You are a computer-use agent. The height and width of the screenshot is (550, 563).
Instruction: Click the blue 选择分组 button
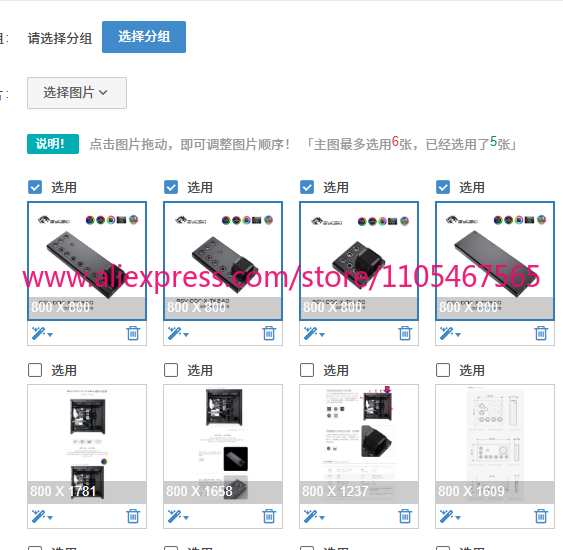(x=144, y=37)
